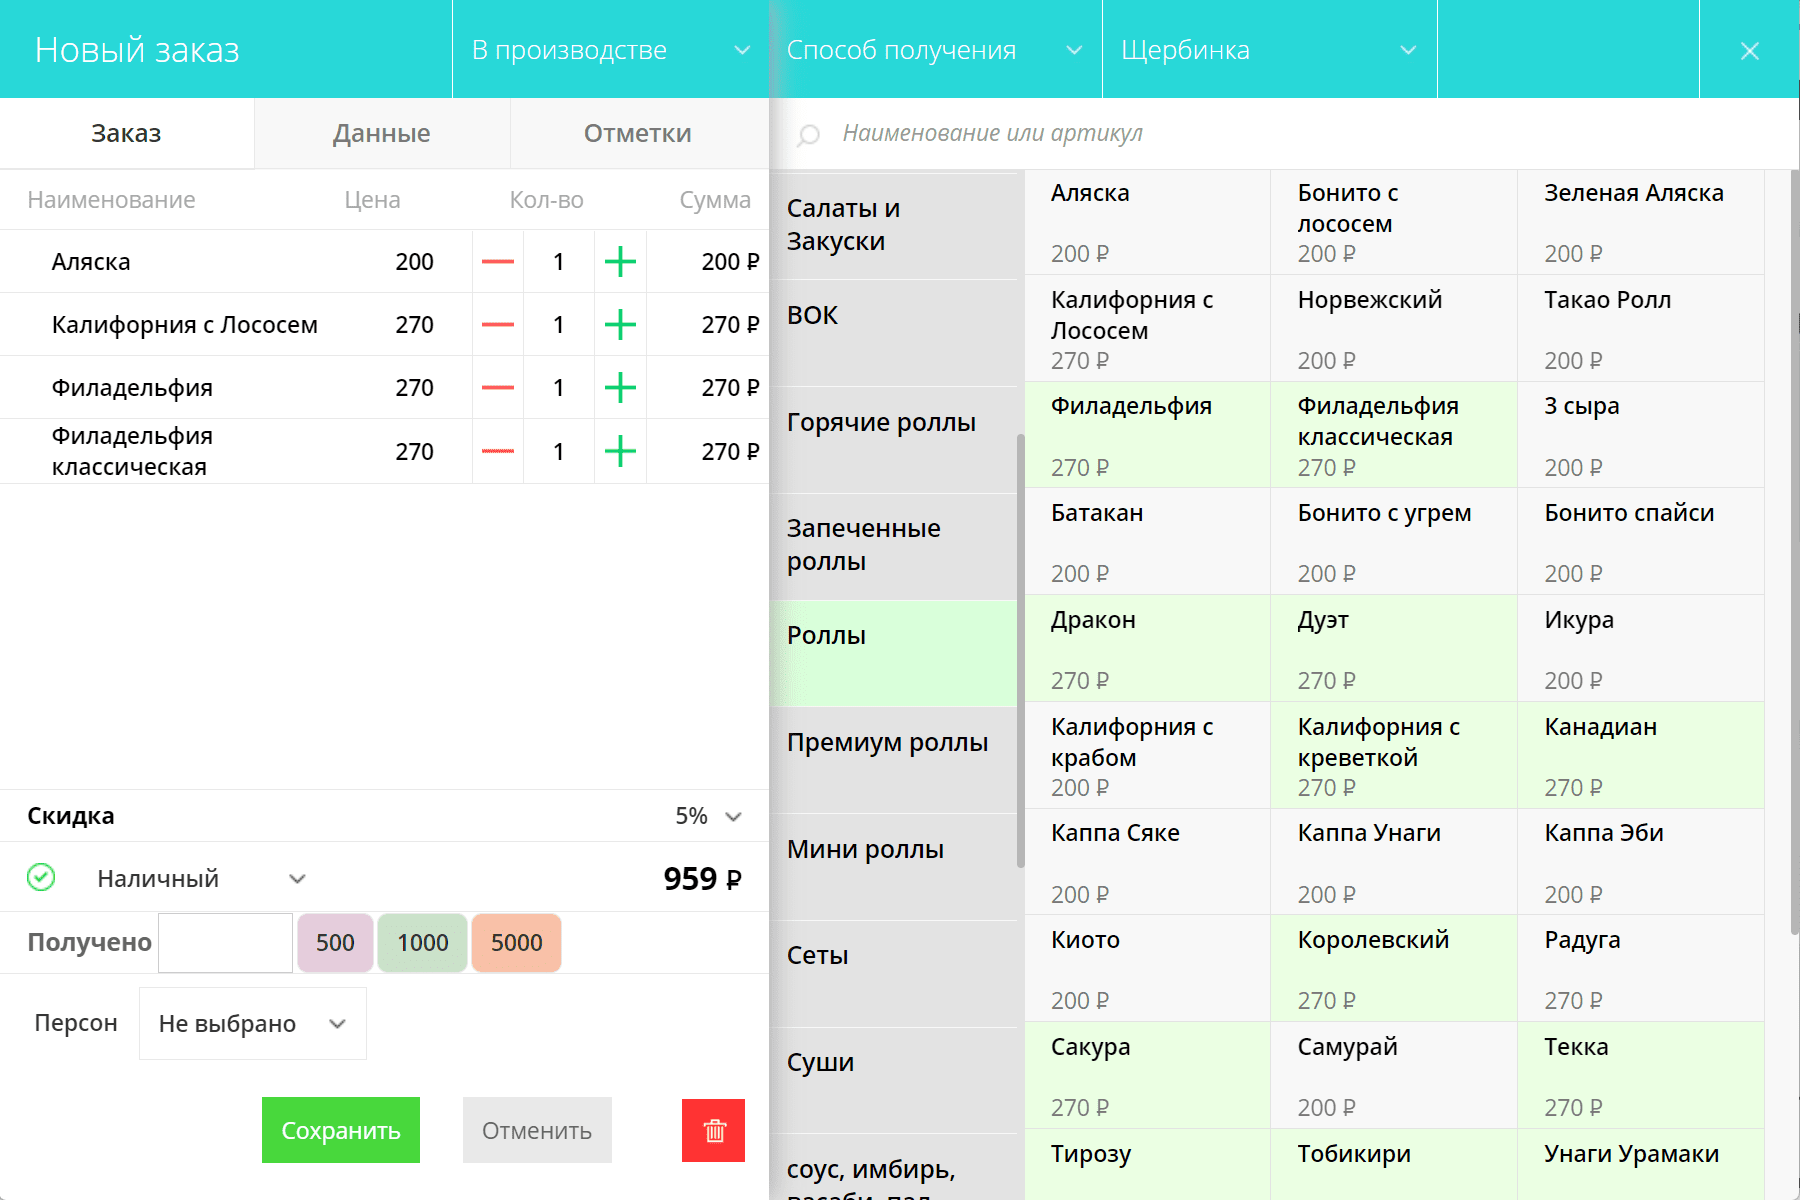Click minus icon for Филадельфия классическая
The image size is (1800, 1200).
pyautogui.click(x=498, y=452)
